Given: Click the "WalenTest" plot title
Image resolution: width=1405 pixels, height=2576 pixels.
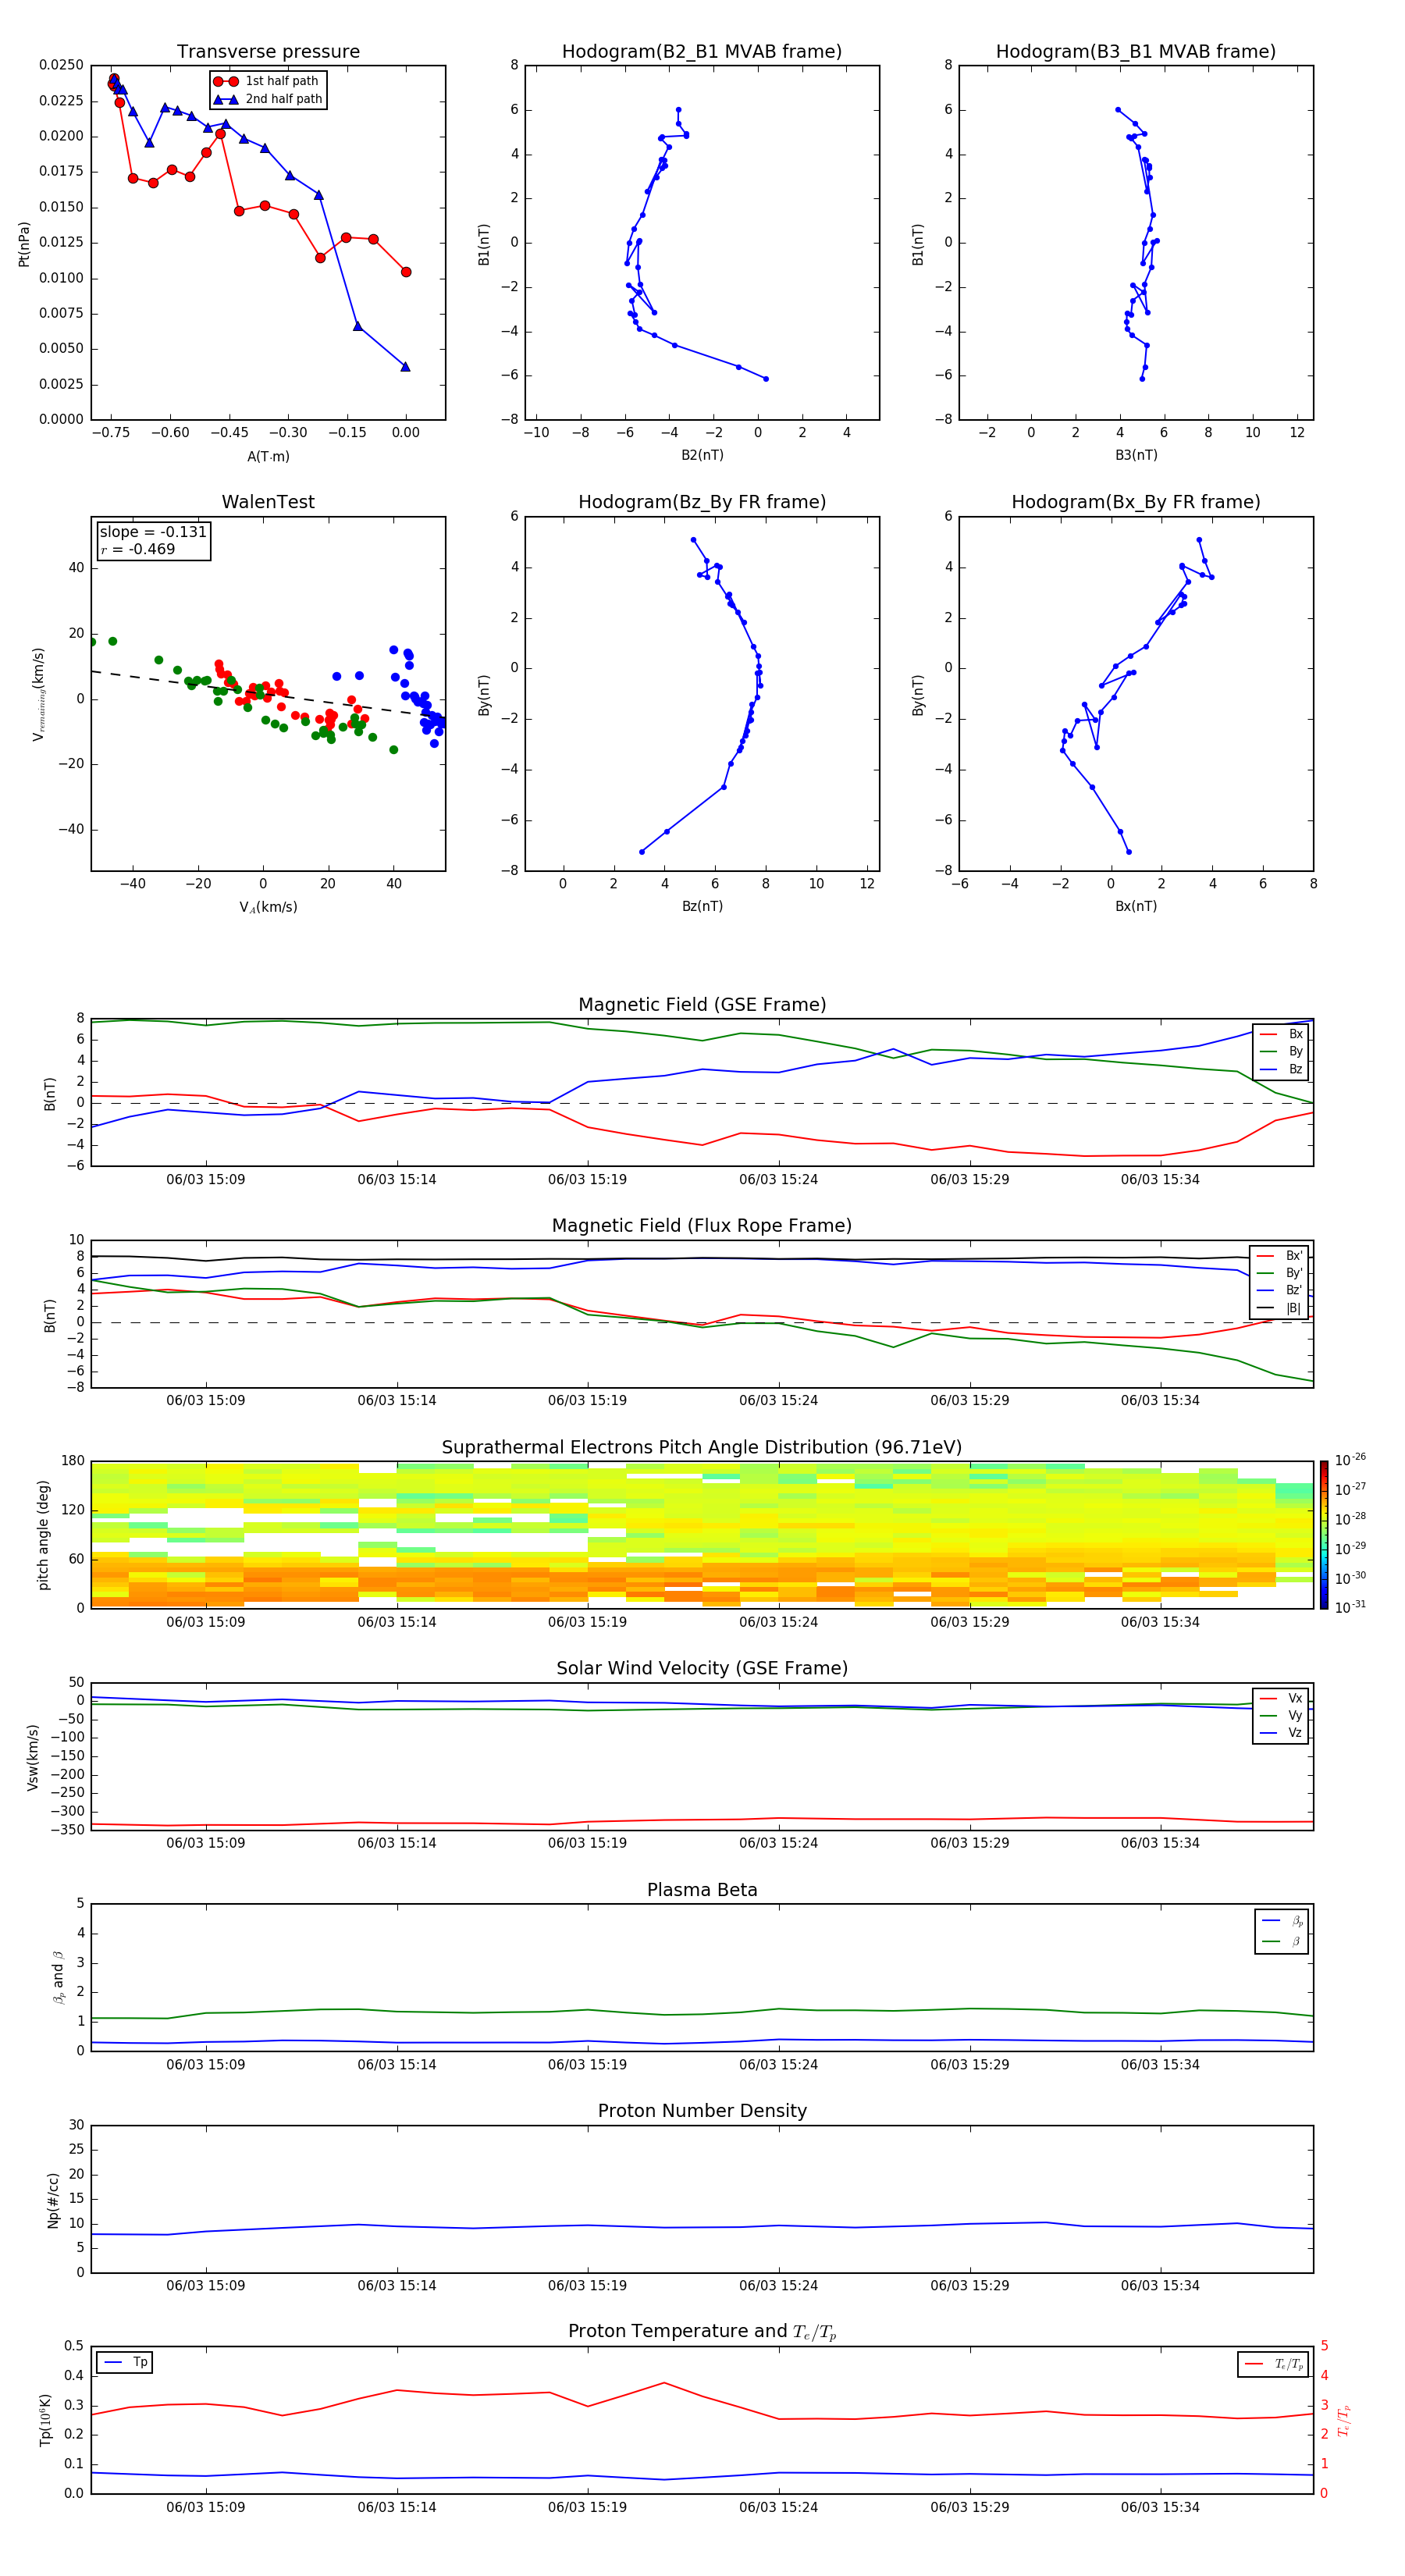Looking at the screenshot, I should tap(268, 502).
